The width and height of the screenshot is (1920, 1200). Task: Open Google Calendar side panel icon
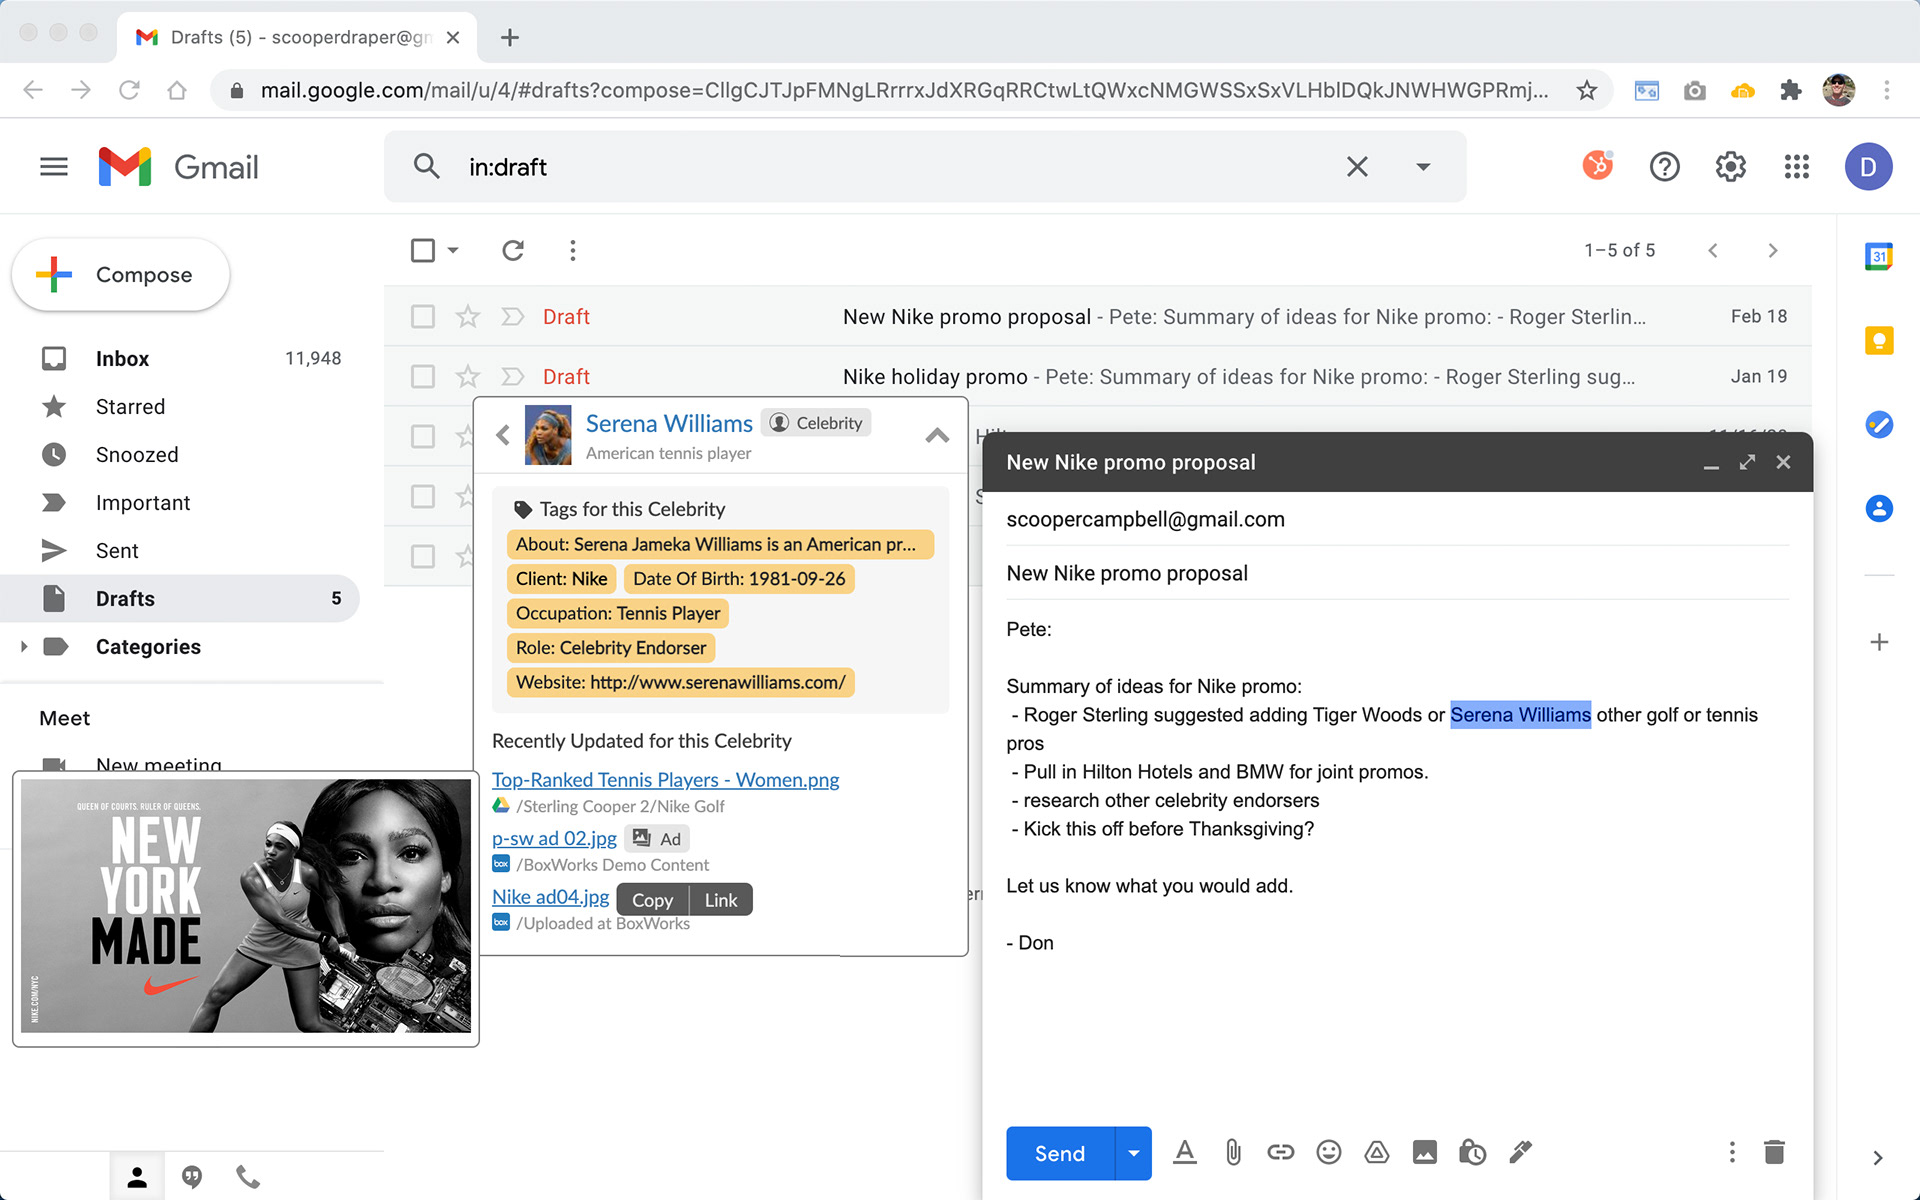point(1879,257)
